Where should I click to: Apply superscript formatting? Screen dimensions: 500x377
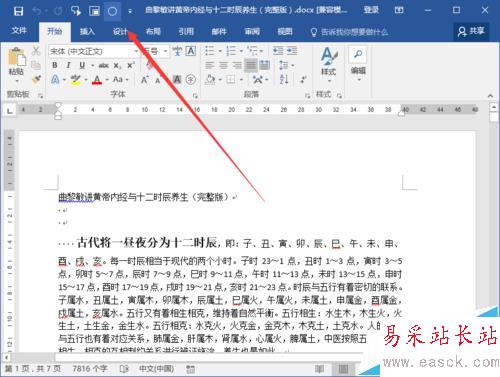pos(131,65)
